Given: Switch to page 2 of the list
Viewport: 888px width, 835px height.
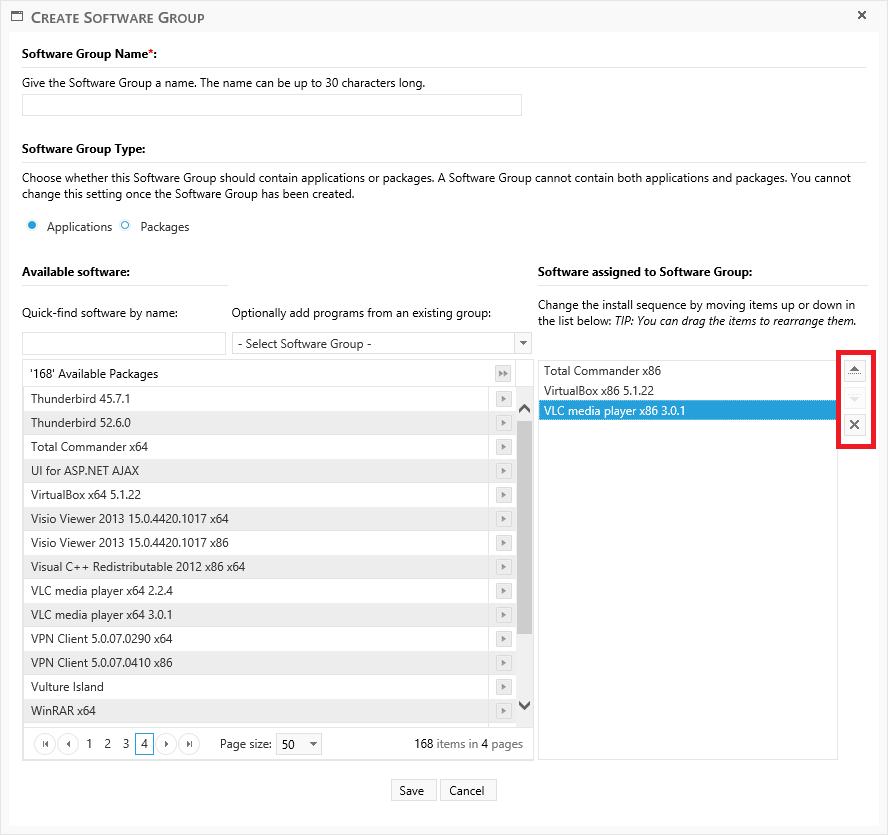Looking at the screenshot, I should 107,744.
